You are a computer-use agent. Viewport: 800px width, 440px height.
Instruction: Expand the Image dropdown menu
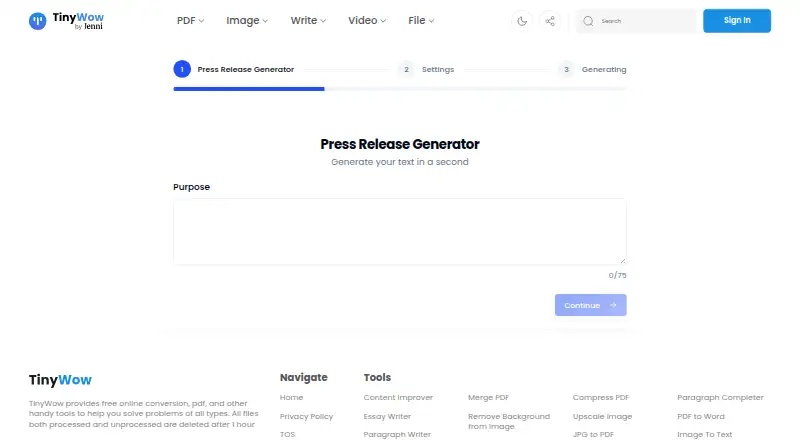pos(247,20)
